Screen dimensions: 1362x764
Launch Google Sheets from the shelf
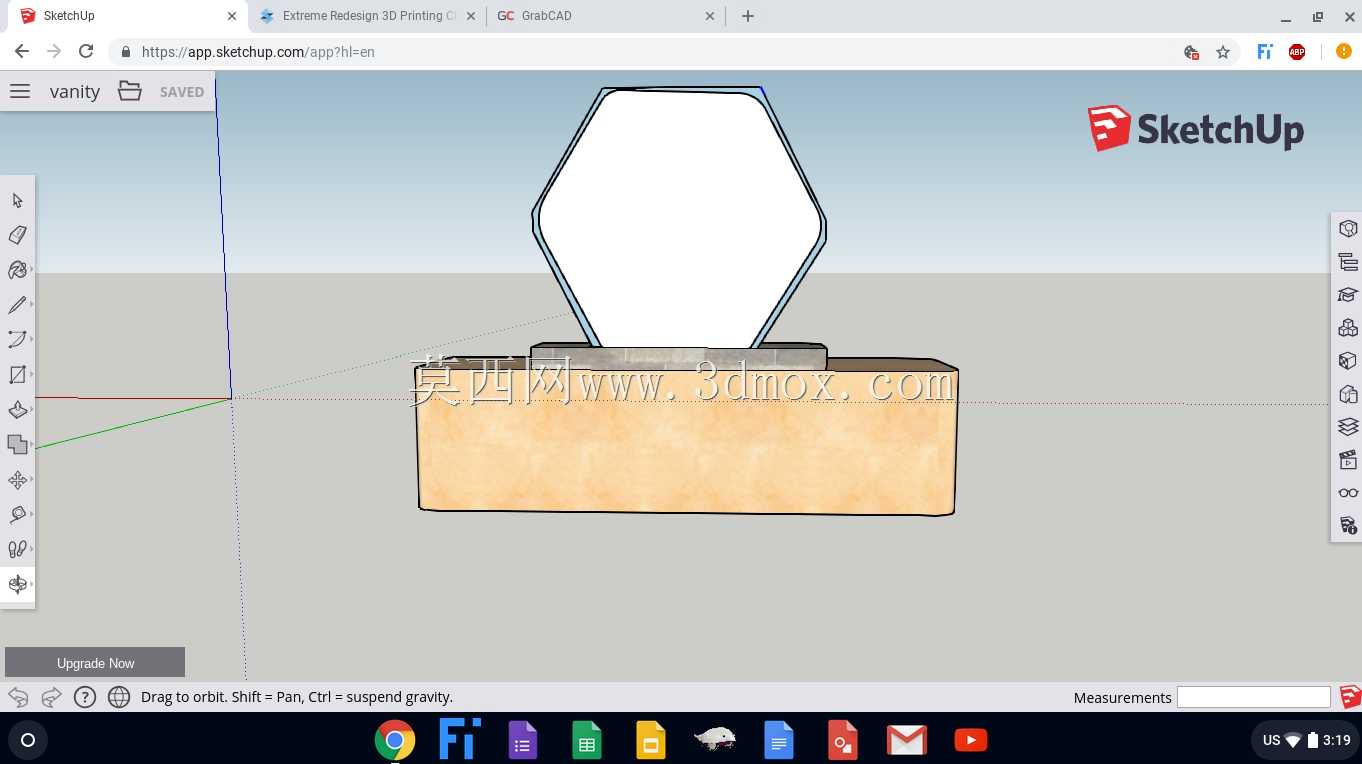[x=587, y=740]
